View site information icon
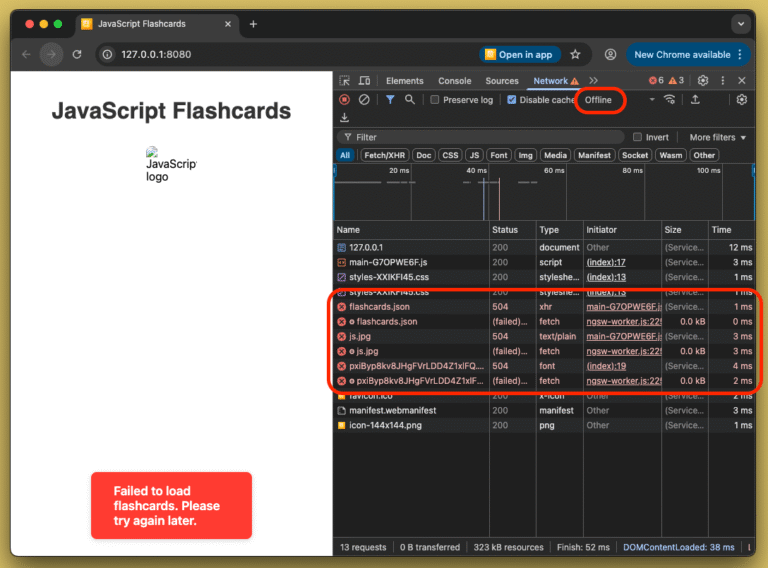The image size is (768, 568). pyautogui.click(x=107, y=54)
